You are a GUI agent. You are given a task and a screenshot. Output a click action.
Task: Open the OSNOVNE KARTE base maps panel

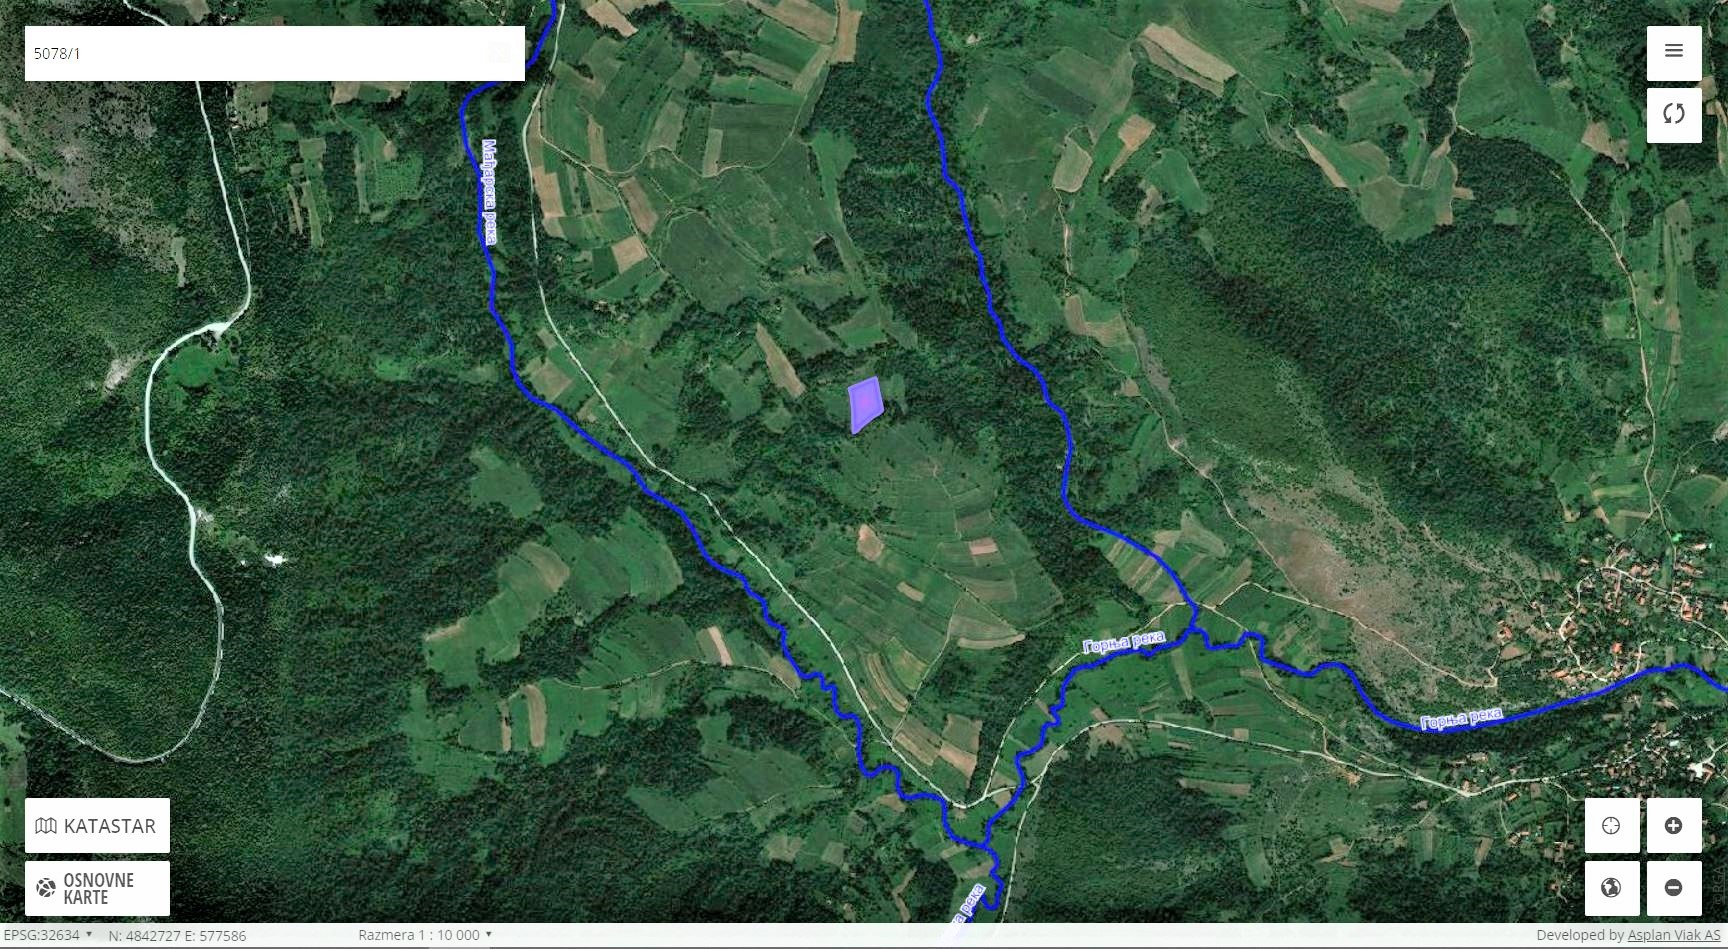point(97,888)
